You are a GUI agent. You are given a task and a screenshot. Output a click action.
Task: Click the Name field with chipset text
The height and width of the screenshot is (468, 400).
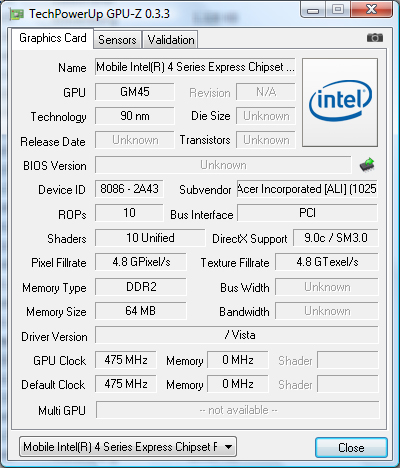pos(195,67)
